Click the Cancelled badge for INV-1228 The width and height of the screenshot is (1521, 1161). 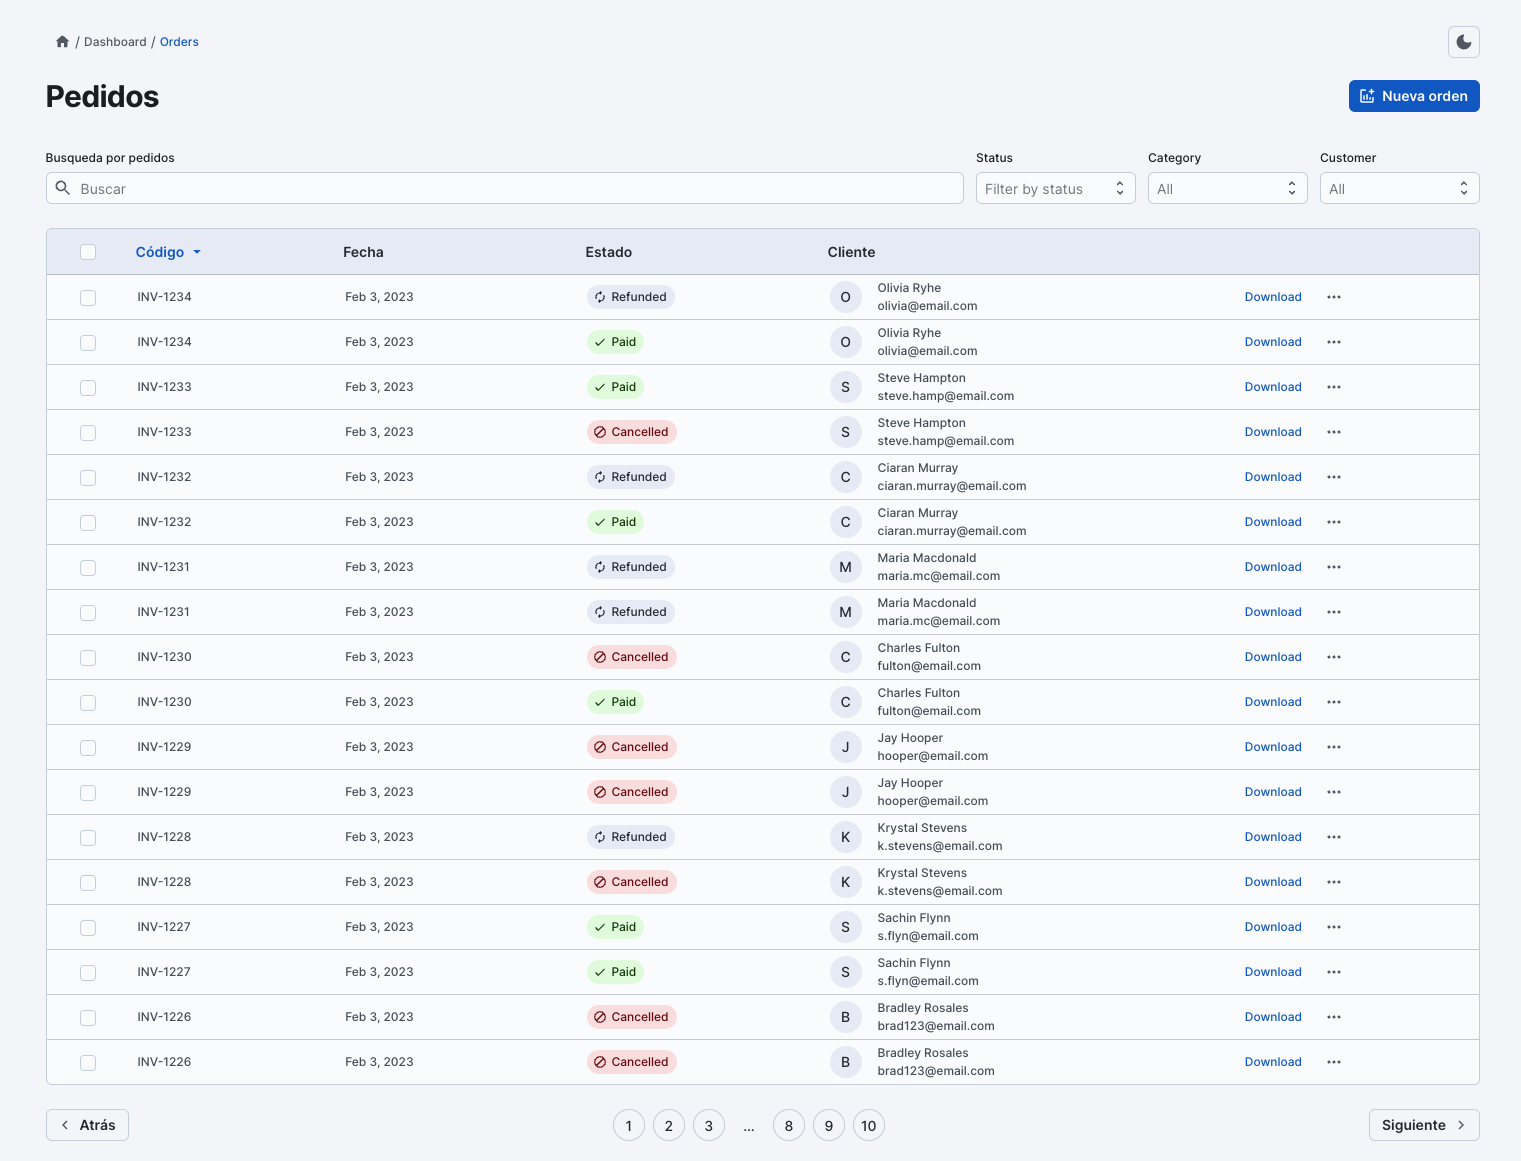(x=631, y=882)
